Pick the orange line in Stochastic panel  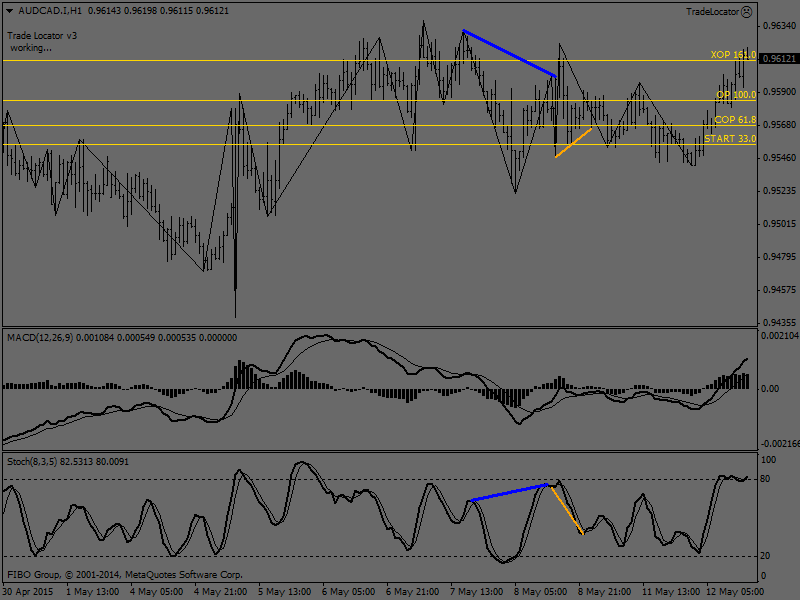click(x=567, y=510)
